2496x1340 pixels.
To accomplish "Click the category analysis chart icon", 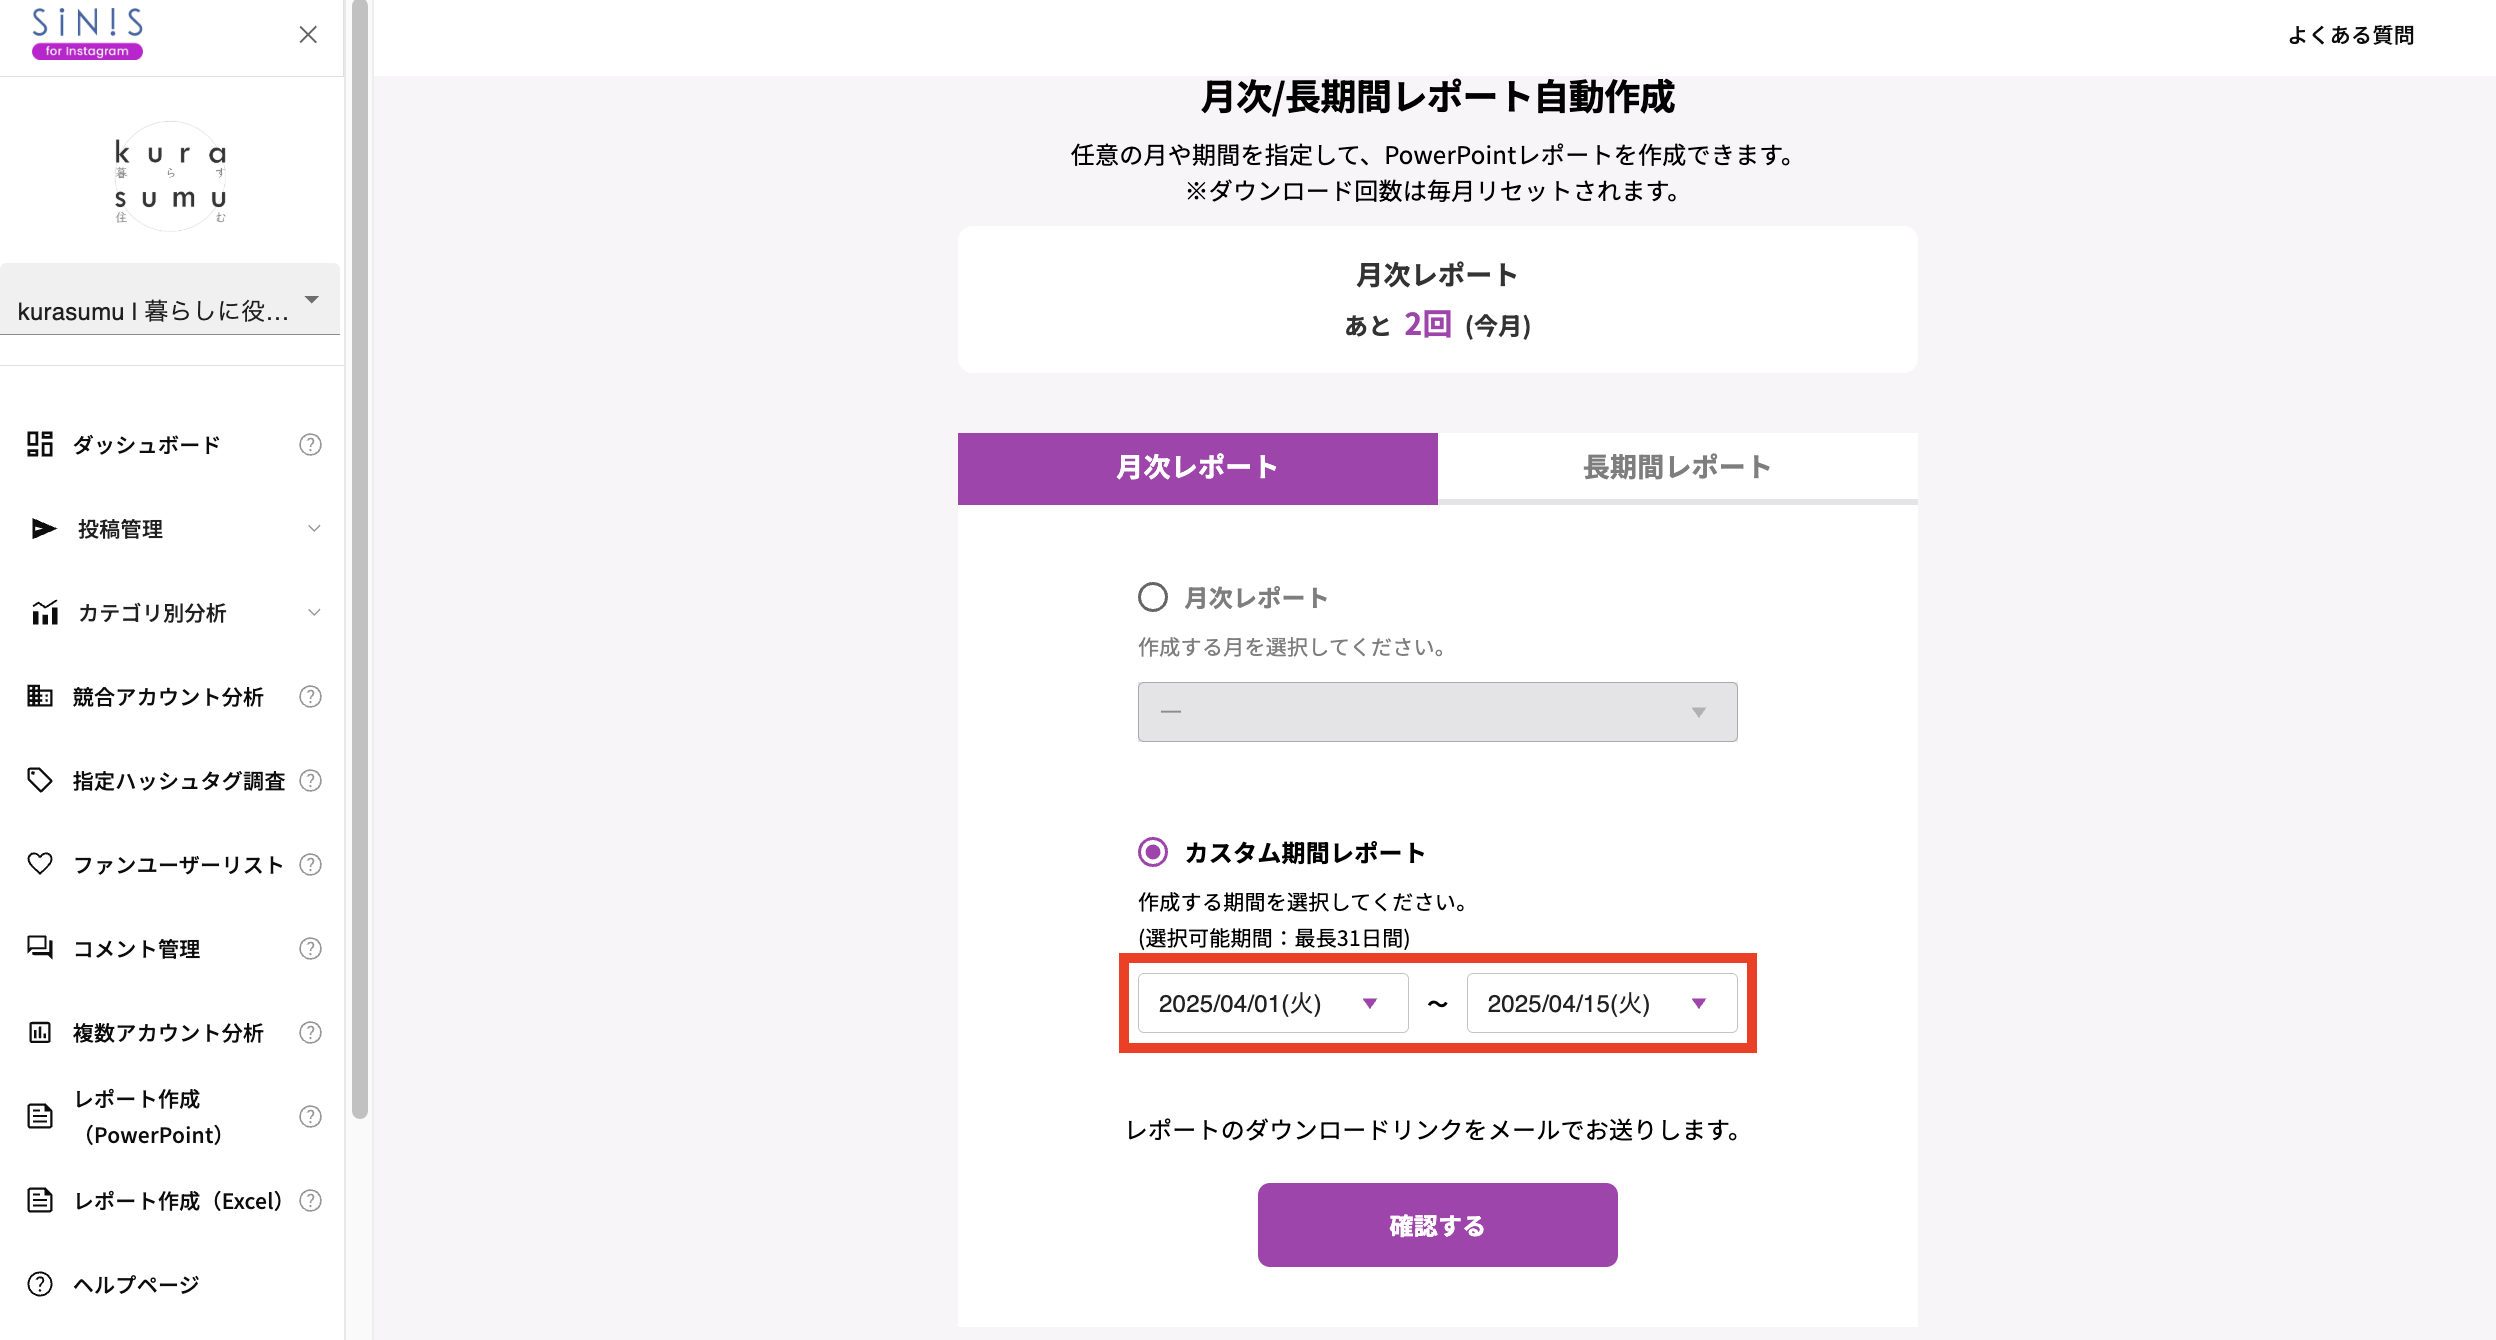I will click(x=44, y=612).
